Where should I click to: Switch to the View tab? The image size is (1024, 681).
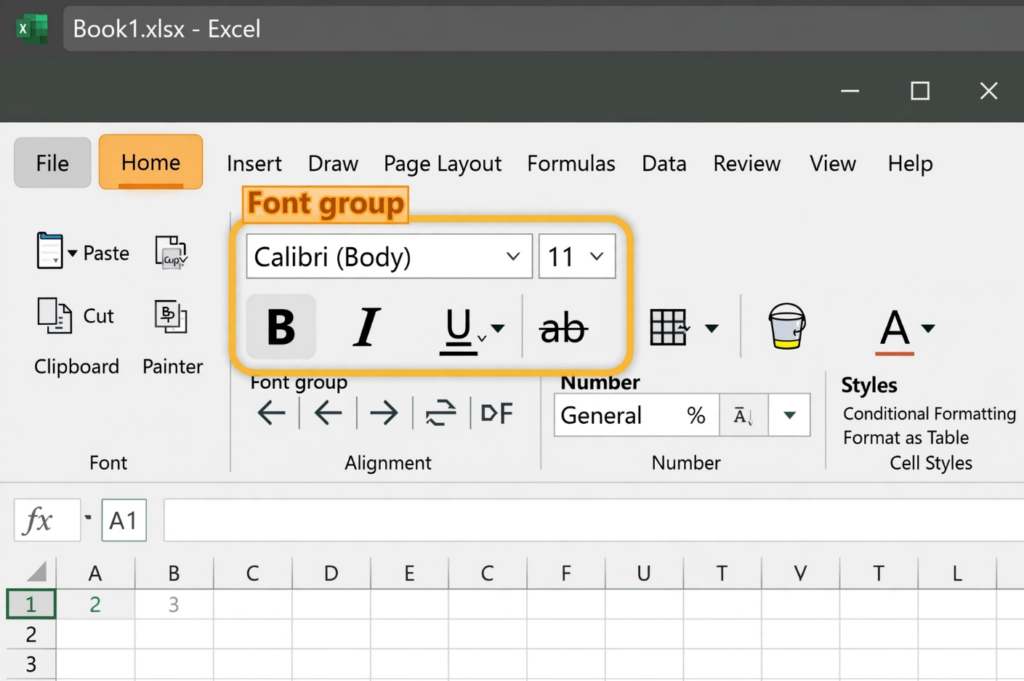[833, 163]
